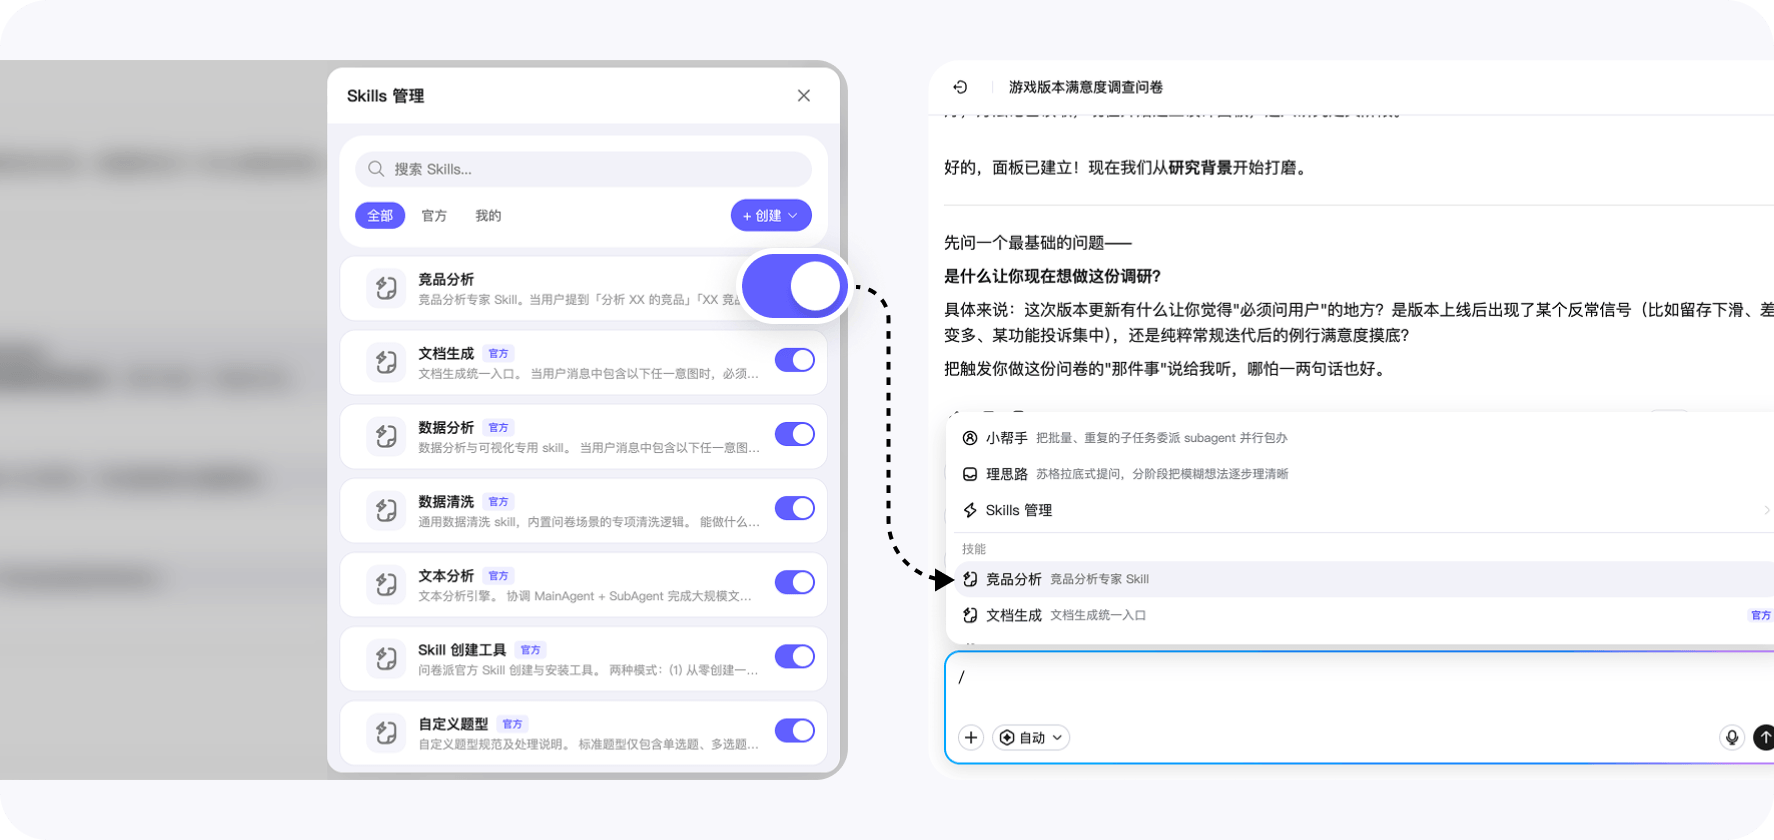This screenshot has height=840, width=1774.
Task: Toggle the 自定义题型 skill switch
Action: click(x=795, y=730)
